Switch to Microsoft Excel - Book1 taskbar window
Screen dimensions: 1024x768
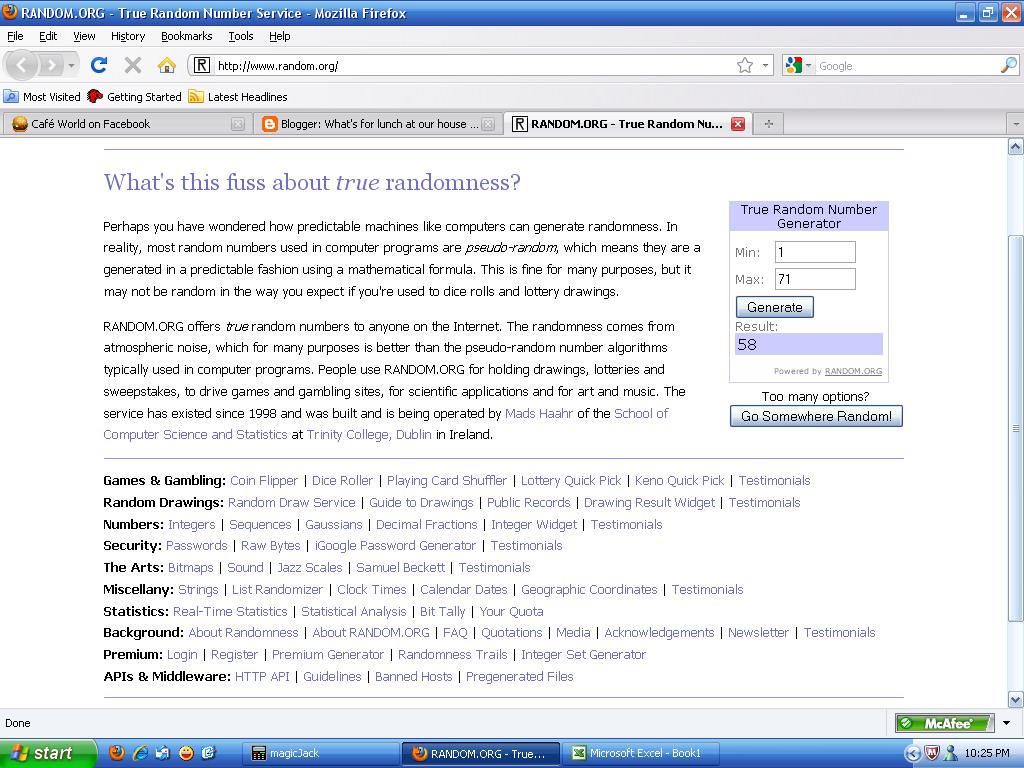[641, 753]
